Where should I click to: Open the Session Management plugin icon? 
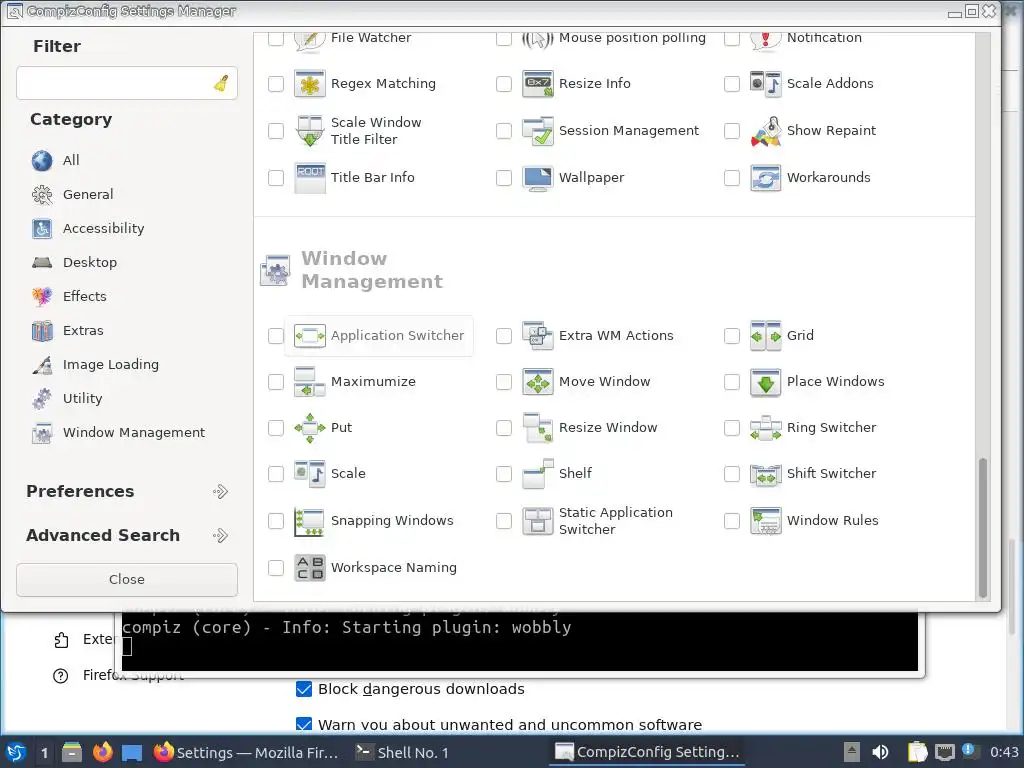(x=537, y=131)
